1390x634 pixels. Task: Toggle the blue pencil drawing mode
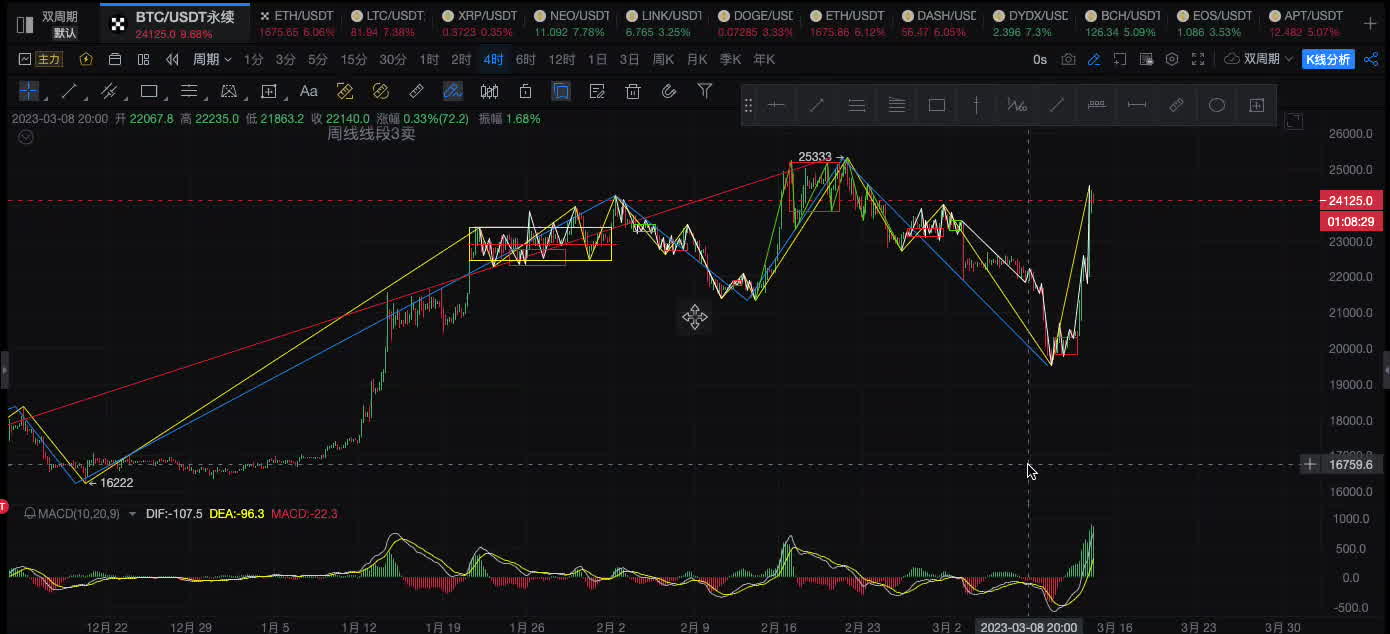click(1094, 60)
